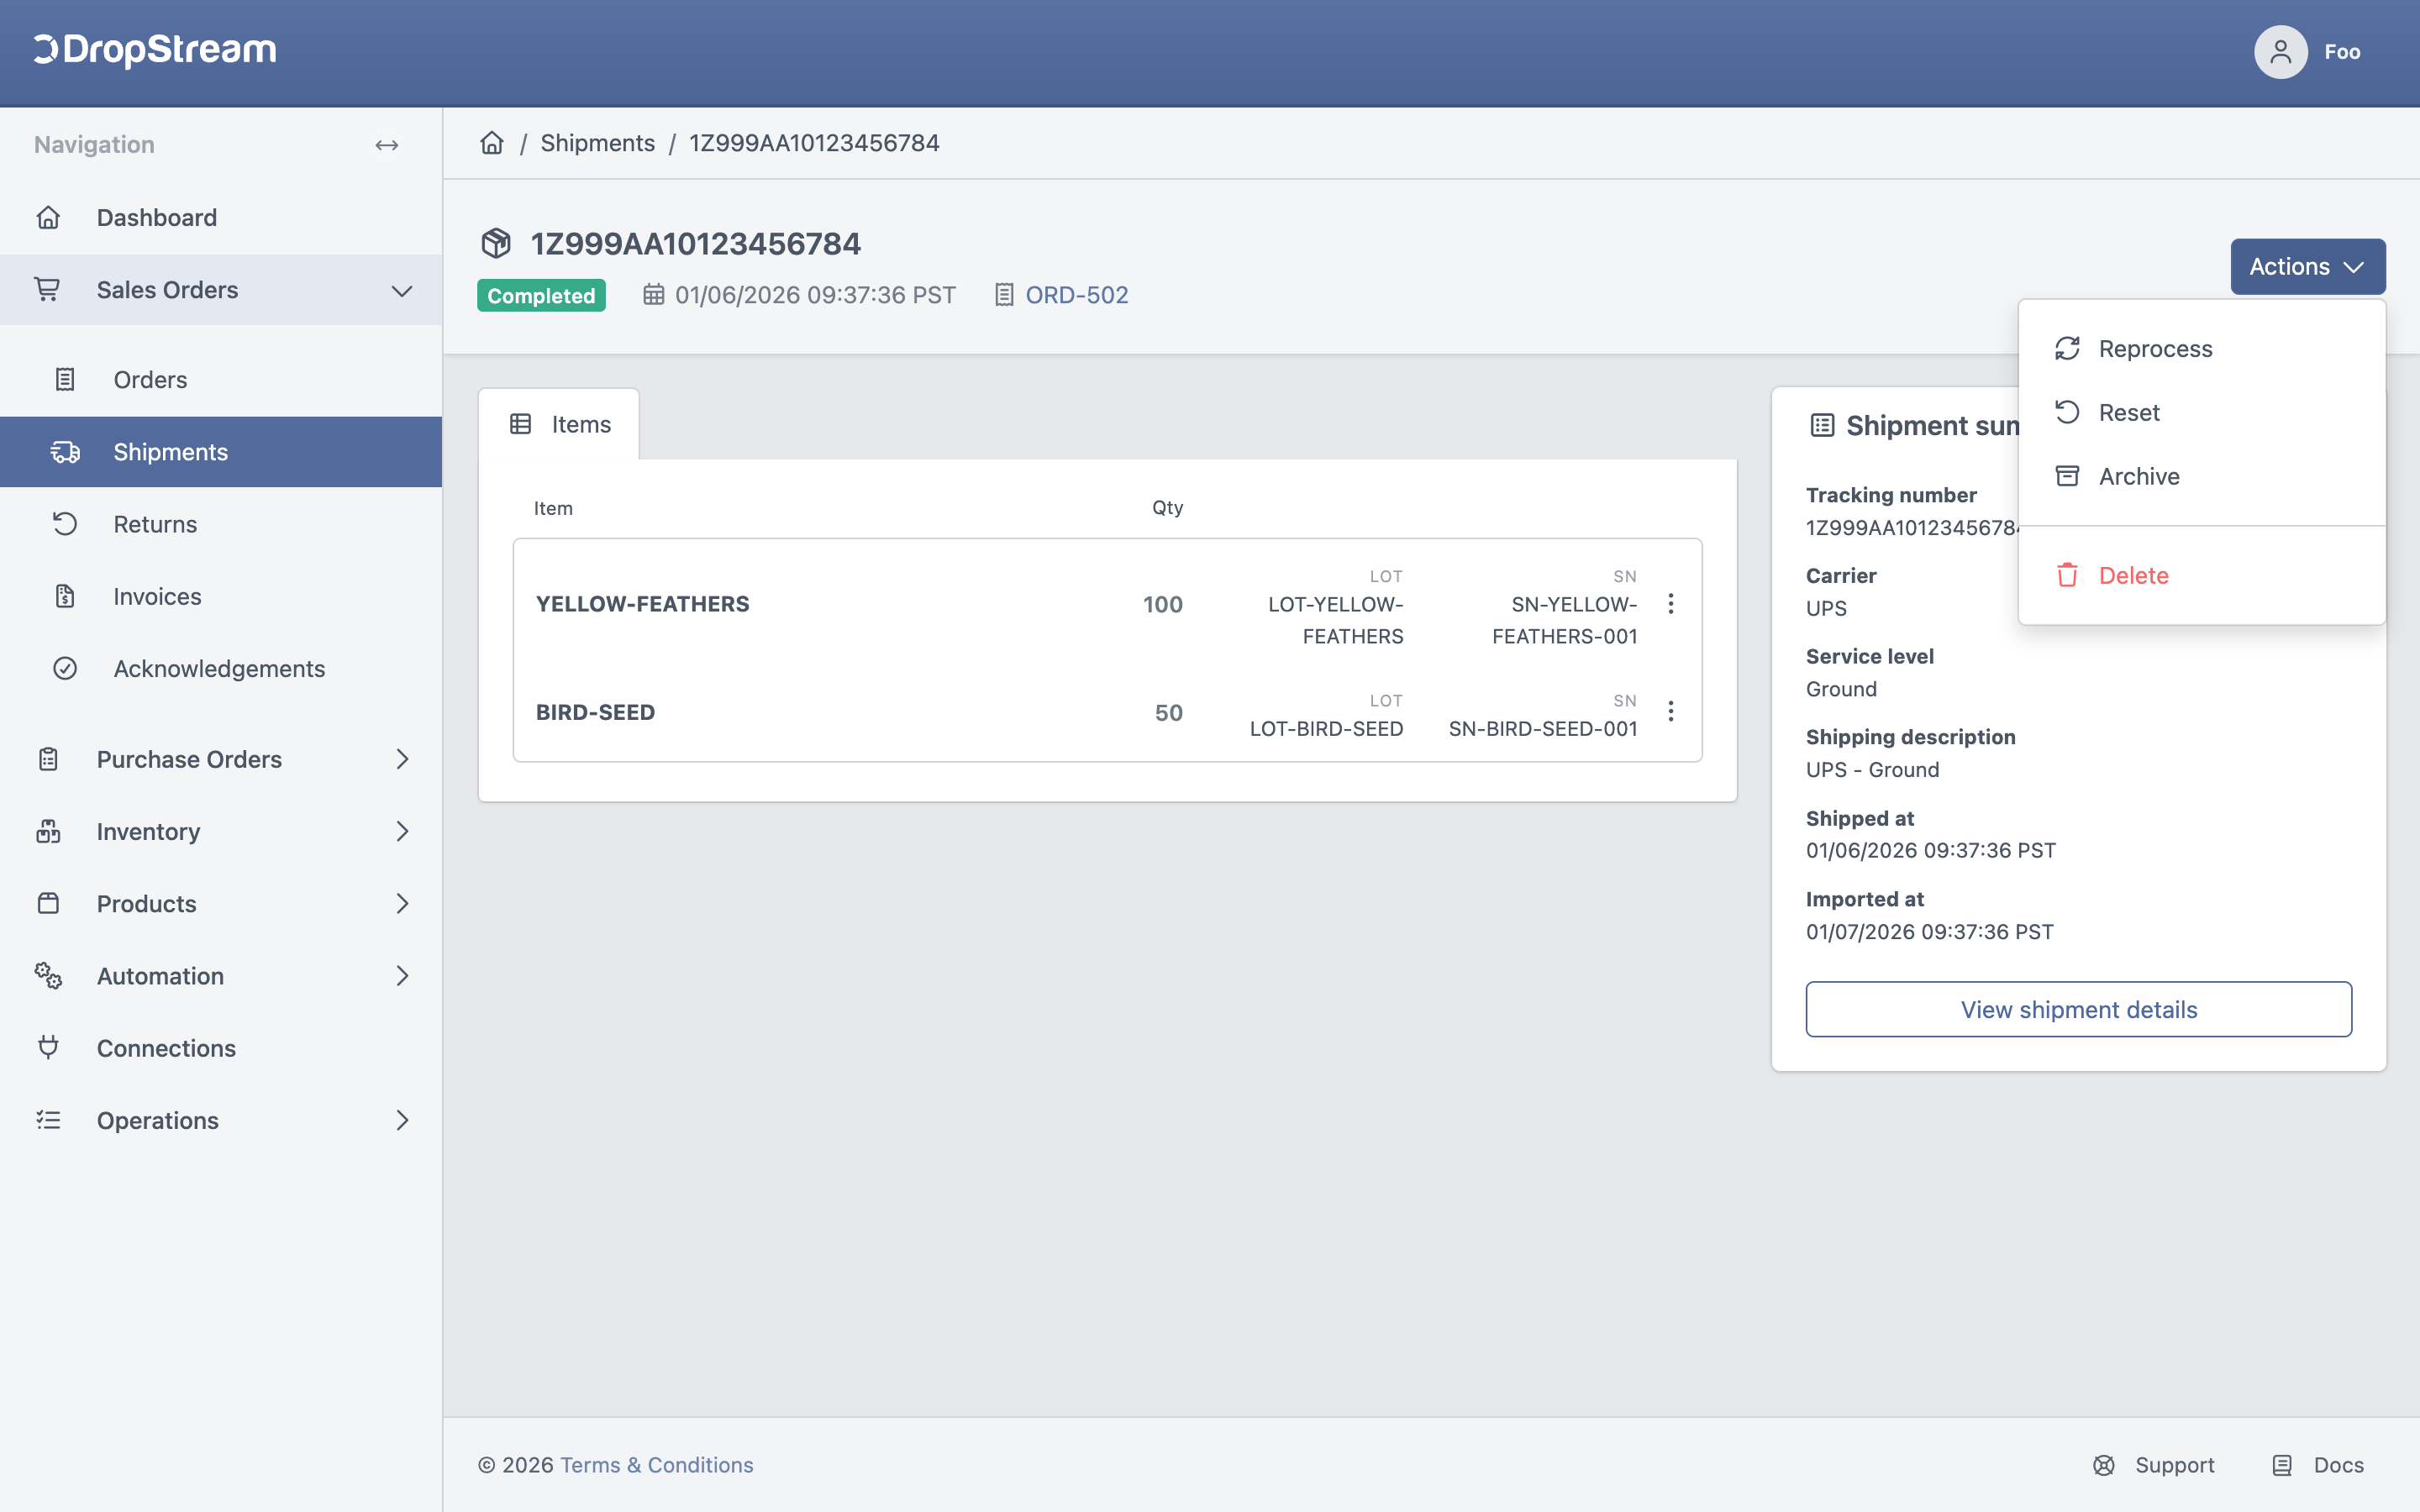This screenshot has height=1512, width=2420.
Task: Click the Sales Orders cart icon
Action: [x=48, y=290]
